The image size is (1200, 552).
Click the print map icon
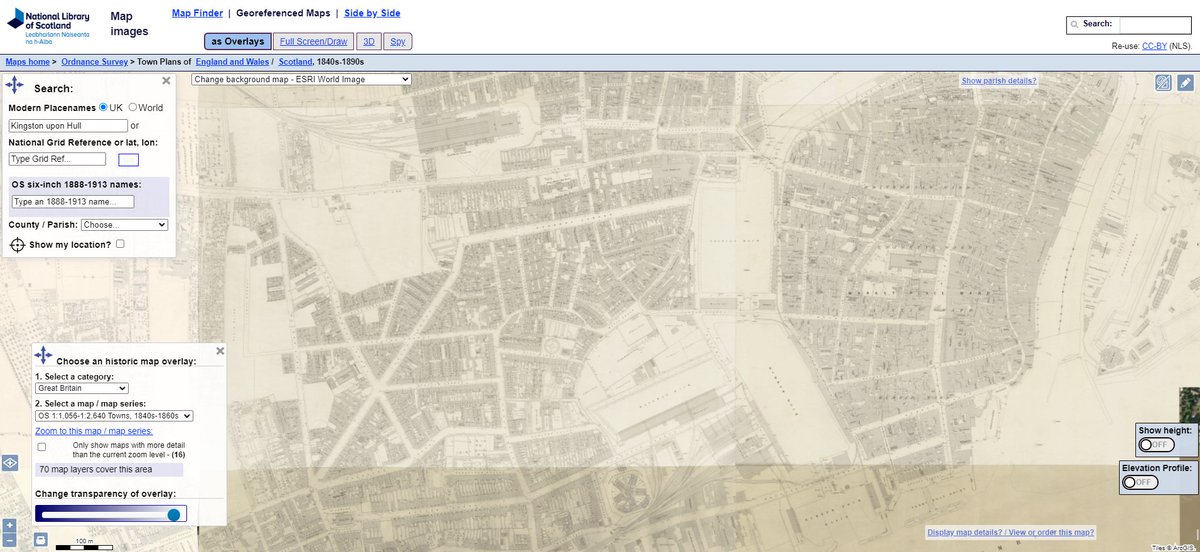(41, 540)
